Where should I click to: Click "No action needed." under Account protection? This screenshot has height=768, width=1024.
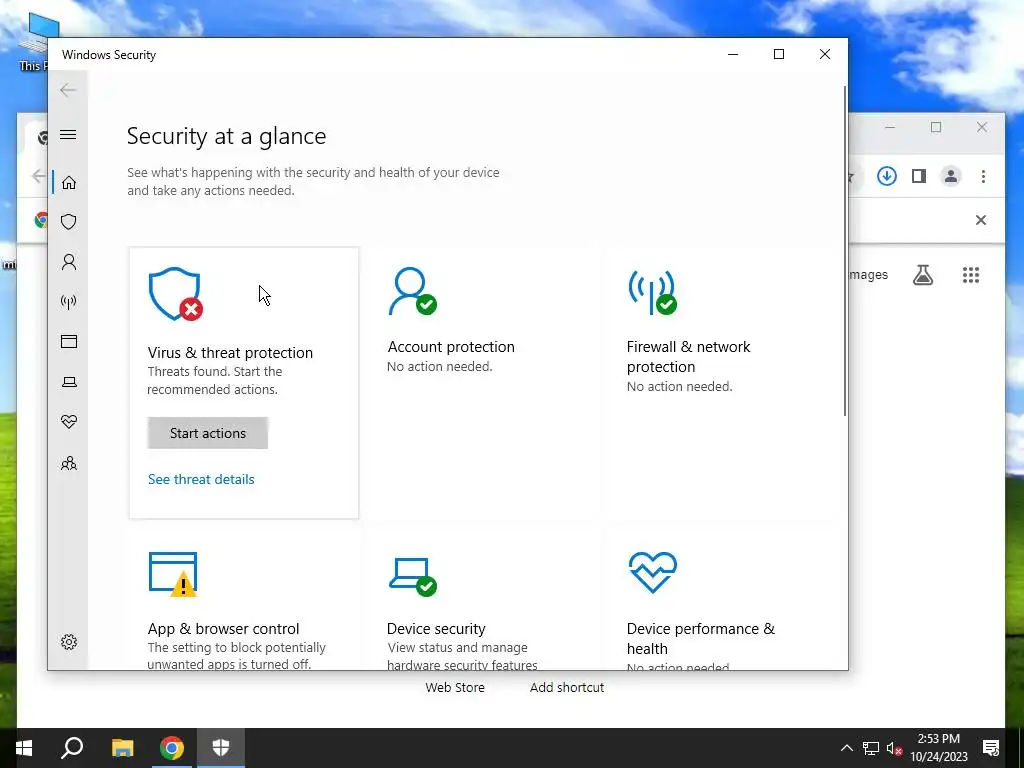pos(440,366)
